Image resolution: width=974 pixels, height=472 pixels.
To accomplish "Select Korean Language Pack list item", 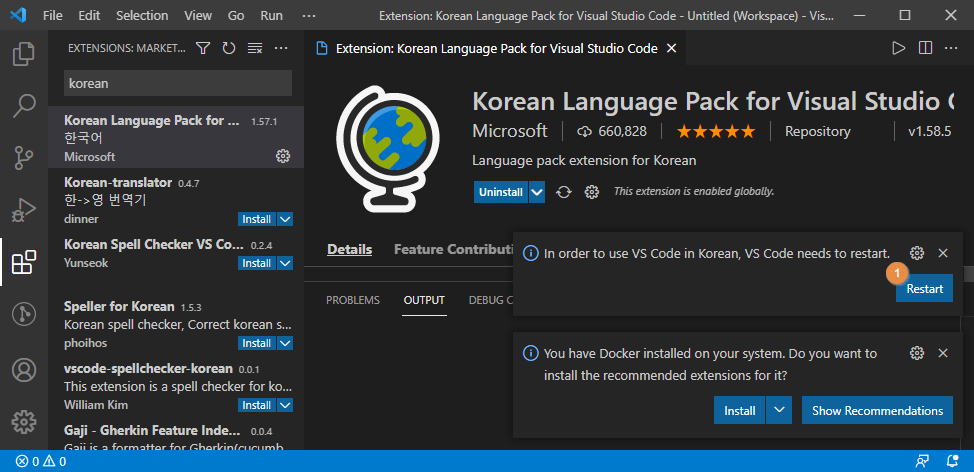I will (176, 137).
